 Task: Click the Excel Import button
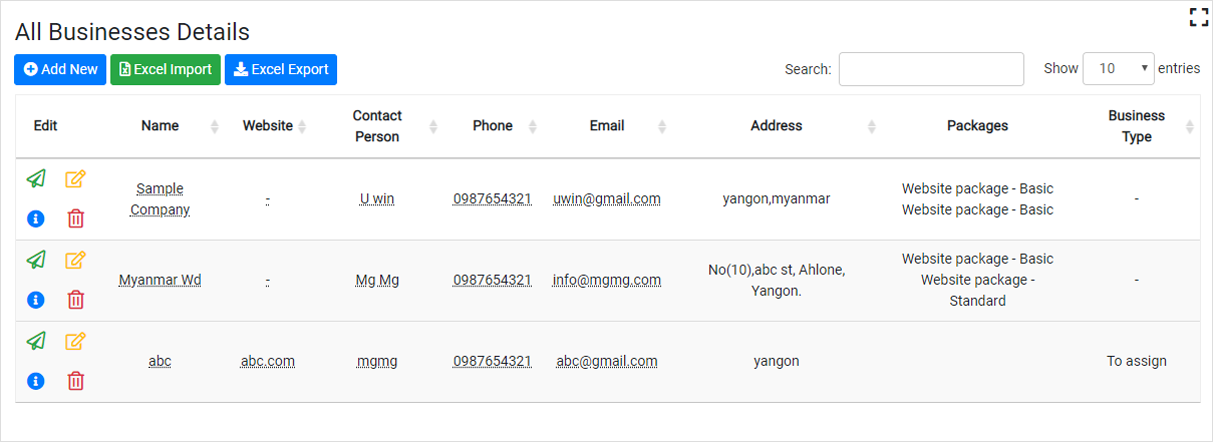165,69
